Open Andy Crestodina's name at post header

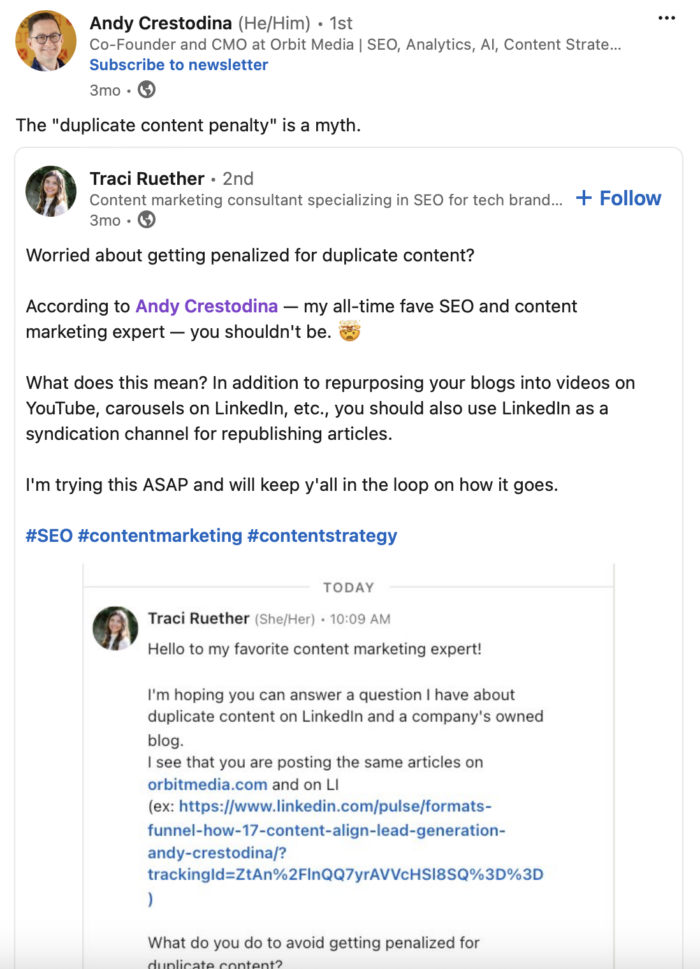click(176, 22)
